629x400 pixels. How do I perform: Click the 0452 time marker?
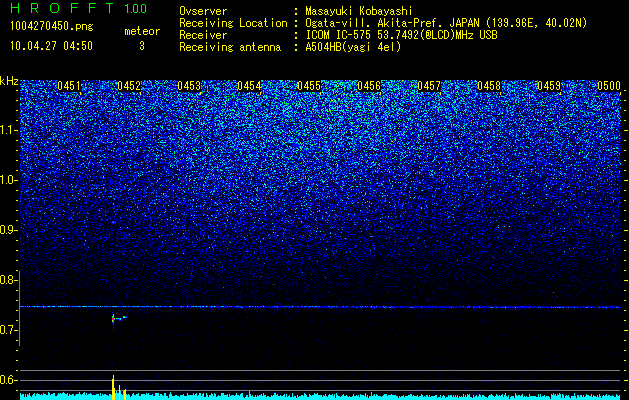pyautogui.click(x=129, y=86)
